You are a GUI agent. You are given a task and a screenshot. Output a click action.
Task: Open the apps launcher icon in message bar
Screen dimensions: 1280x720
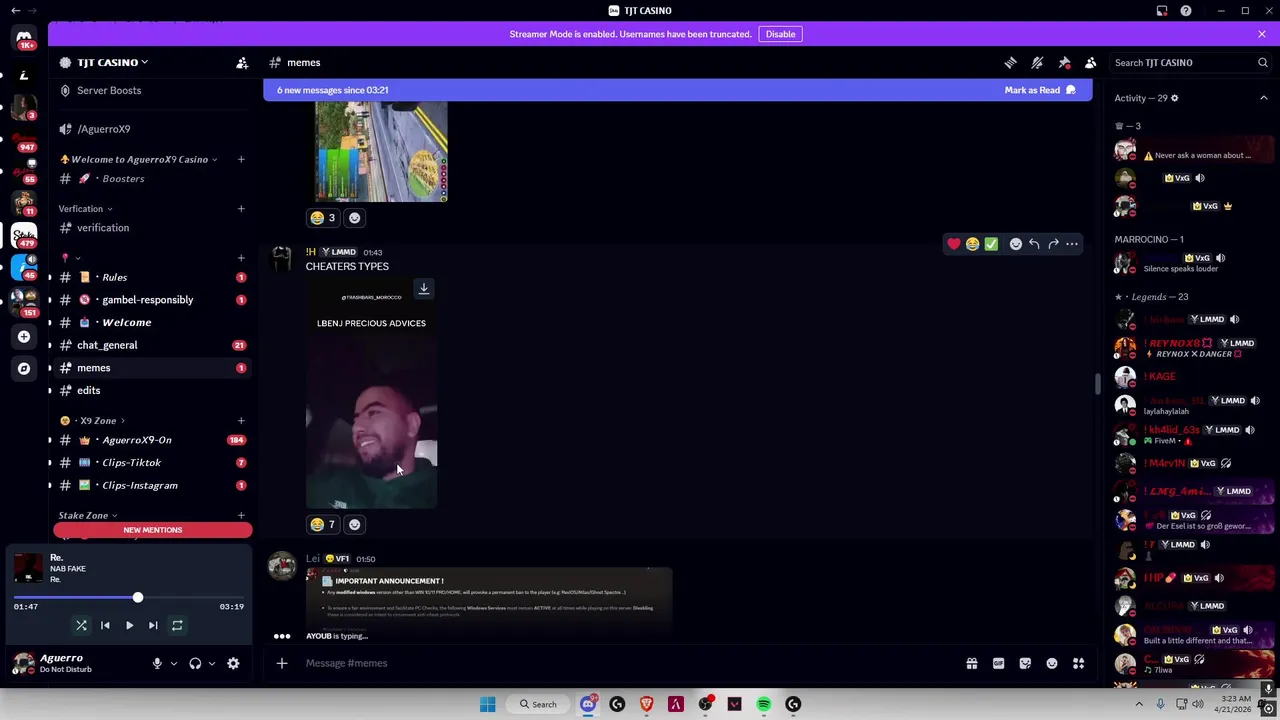[1079, 663]
